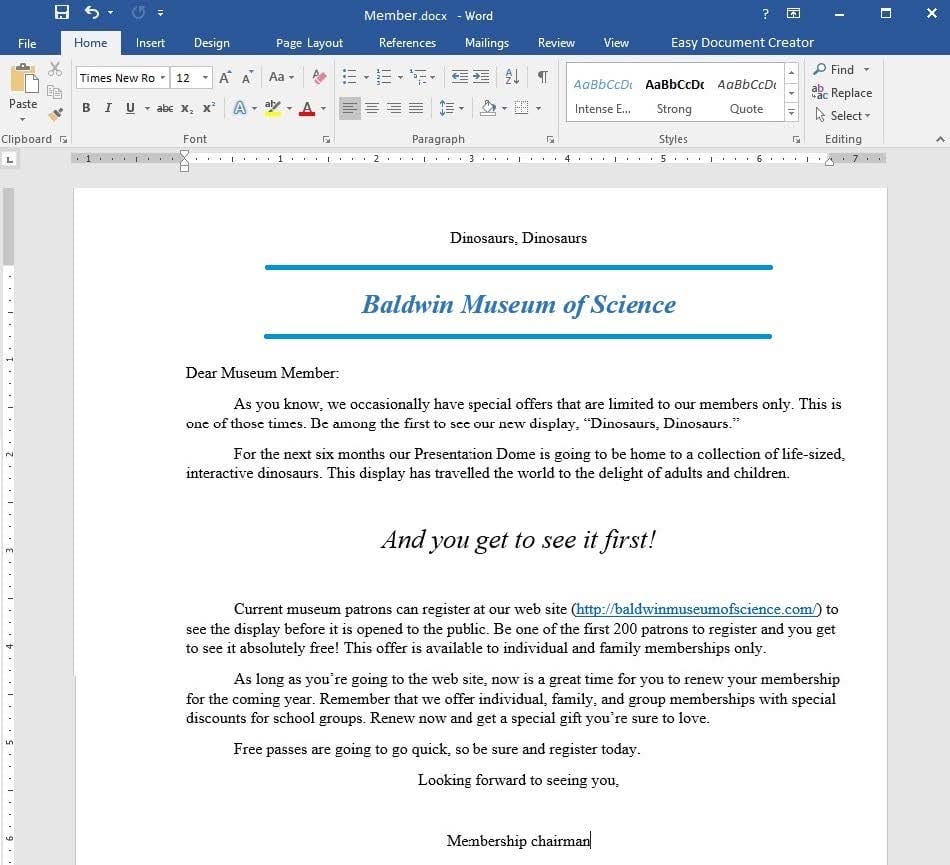Click the Sort A-Z icon
The height and width of the screenshot is (865, 950).
(x=512, y=77)
